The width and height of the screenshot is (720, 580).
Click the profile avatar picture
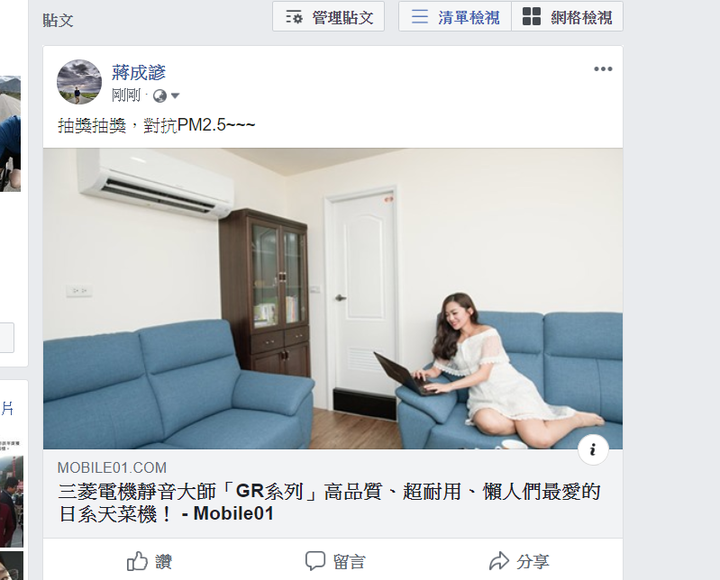[79, 82]
